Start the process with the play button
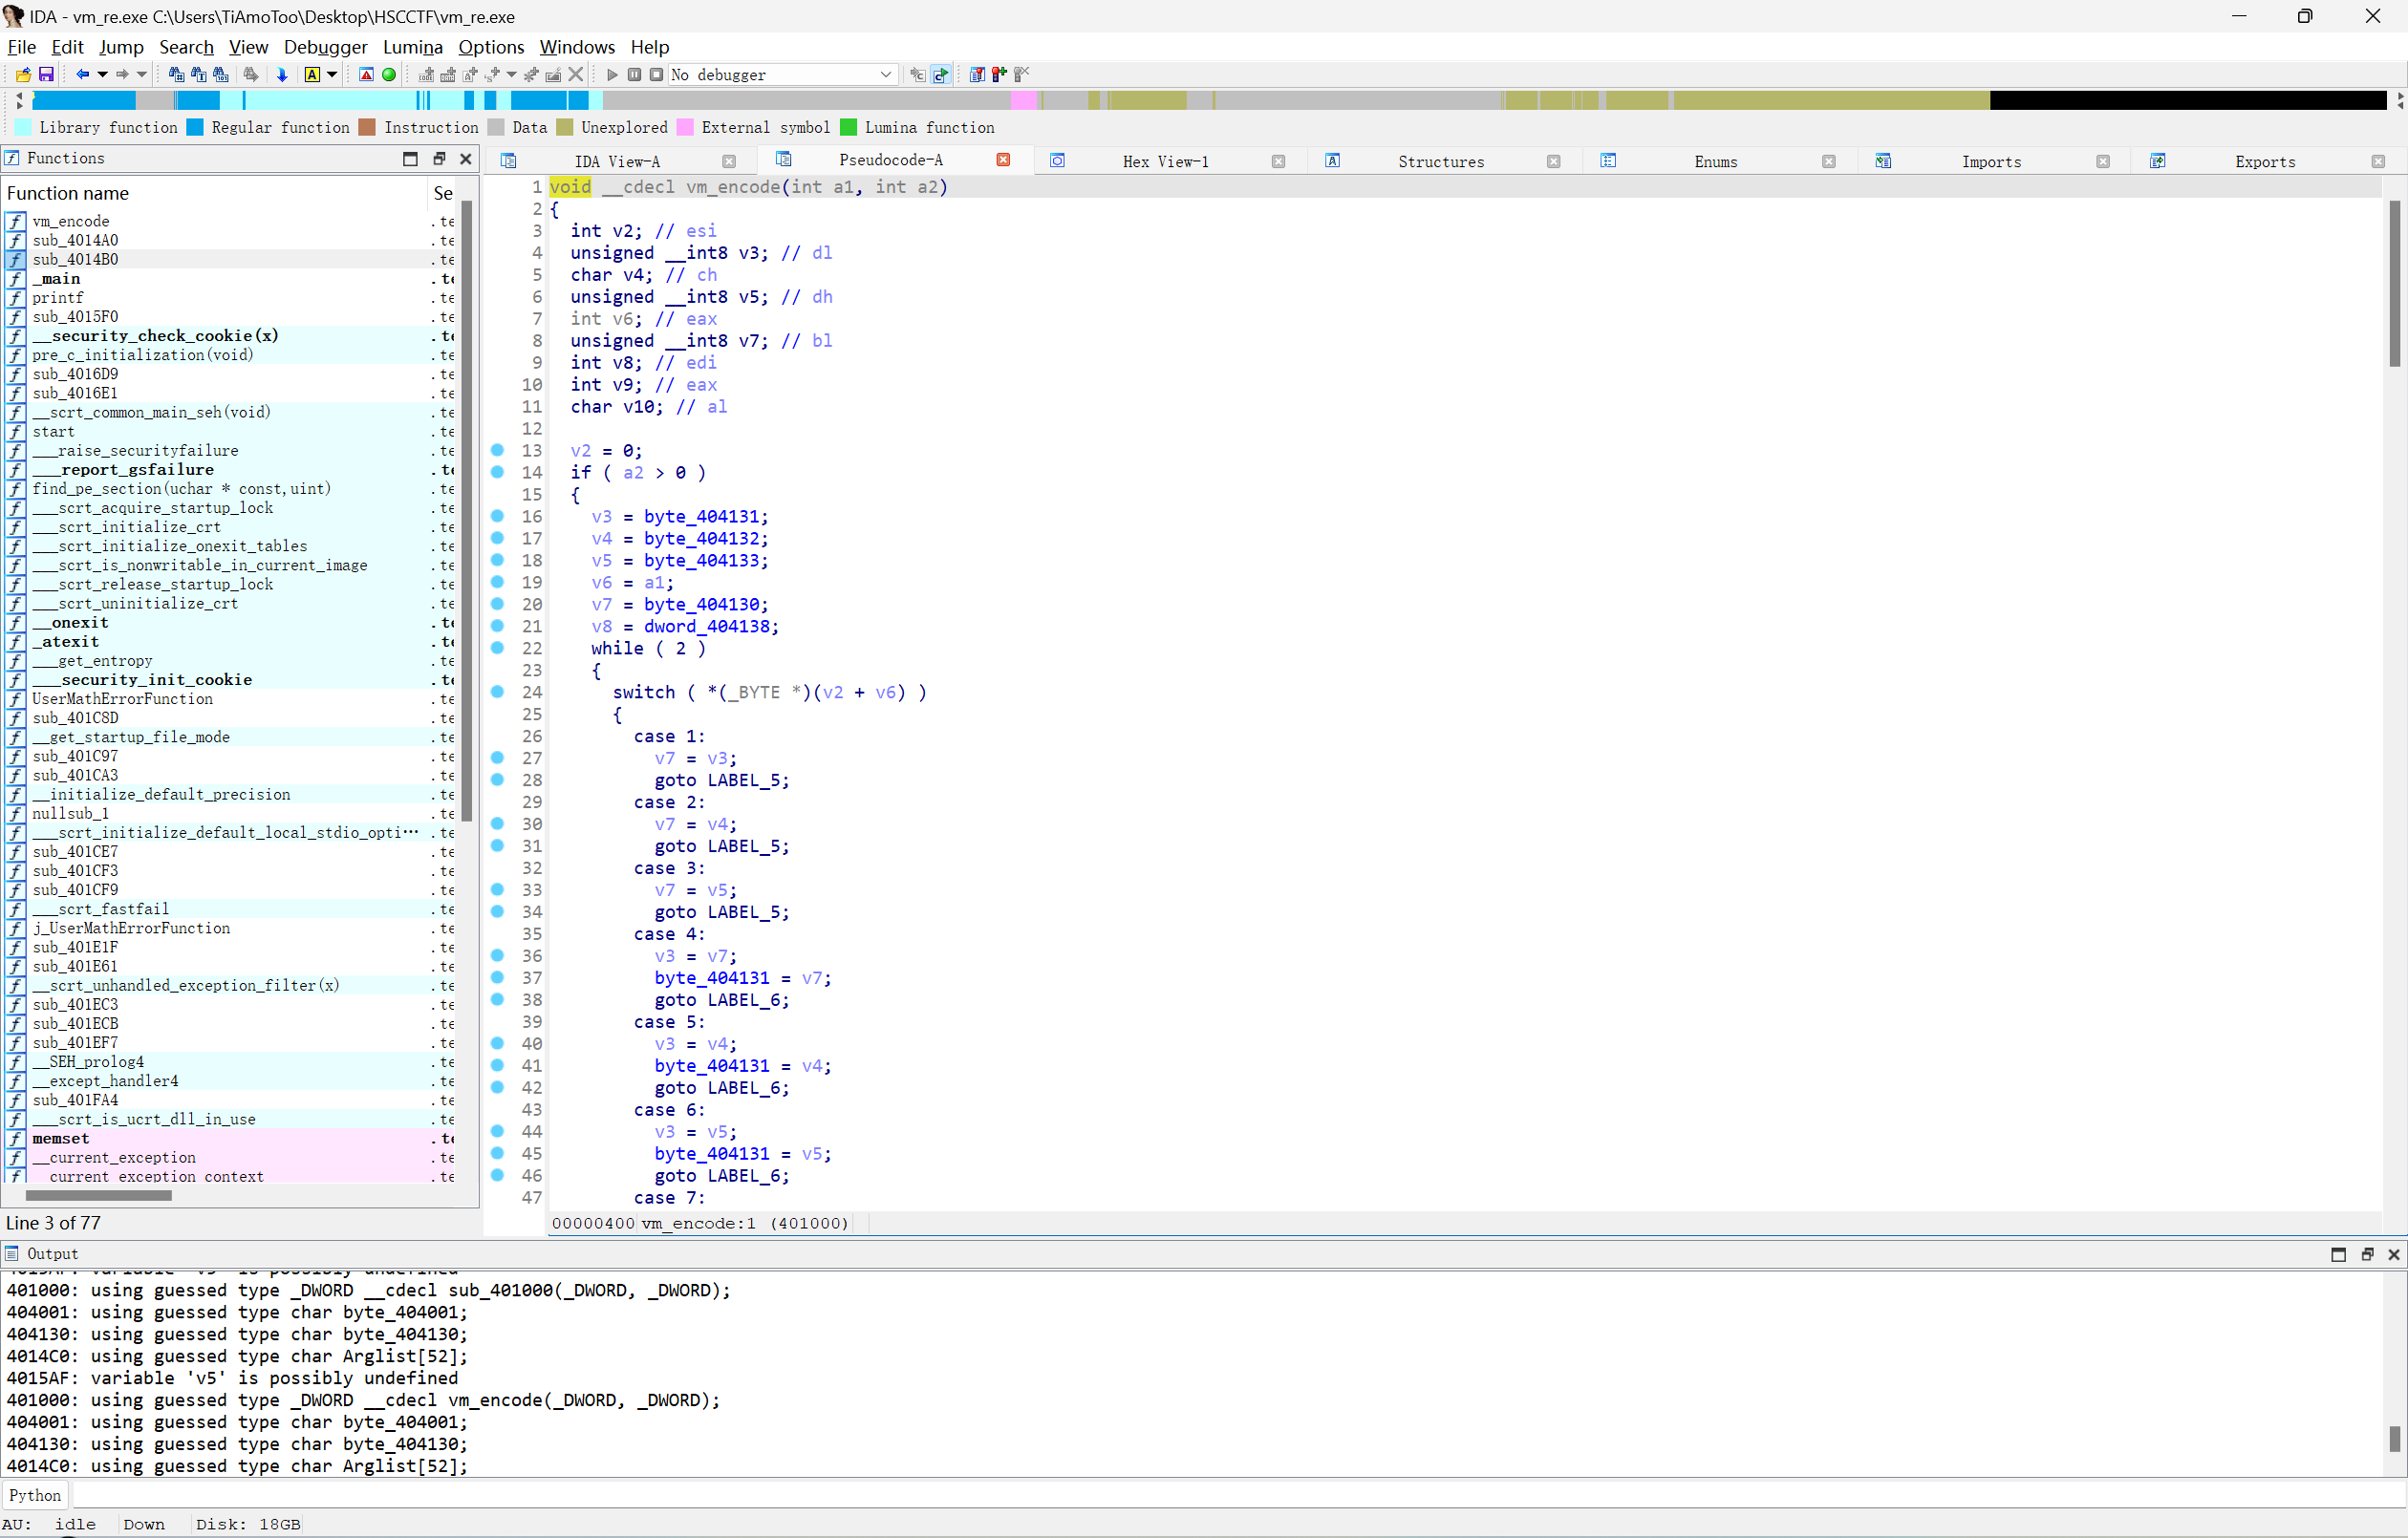Screen dimensions: 2408x1538 tap(612, 74)
